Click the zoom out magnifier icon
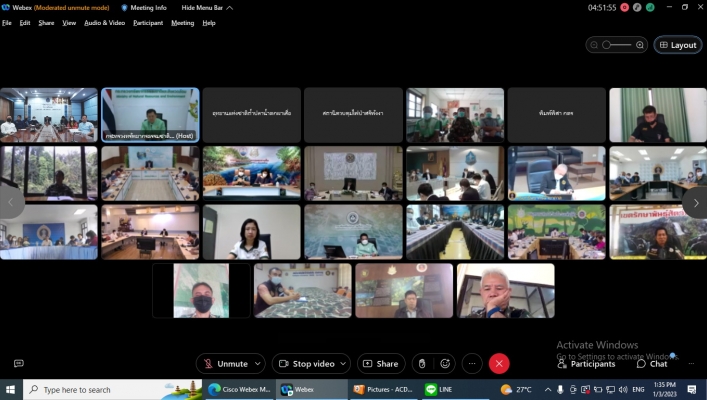The width and height of the screenshot is (707, 400). 594,45
